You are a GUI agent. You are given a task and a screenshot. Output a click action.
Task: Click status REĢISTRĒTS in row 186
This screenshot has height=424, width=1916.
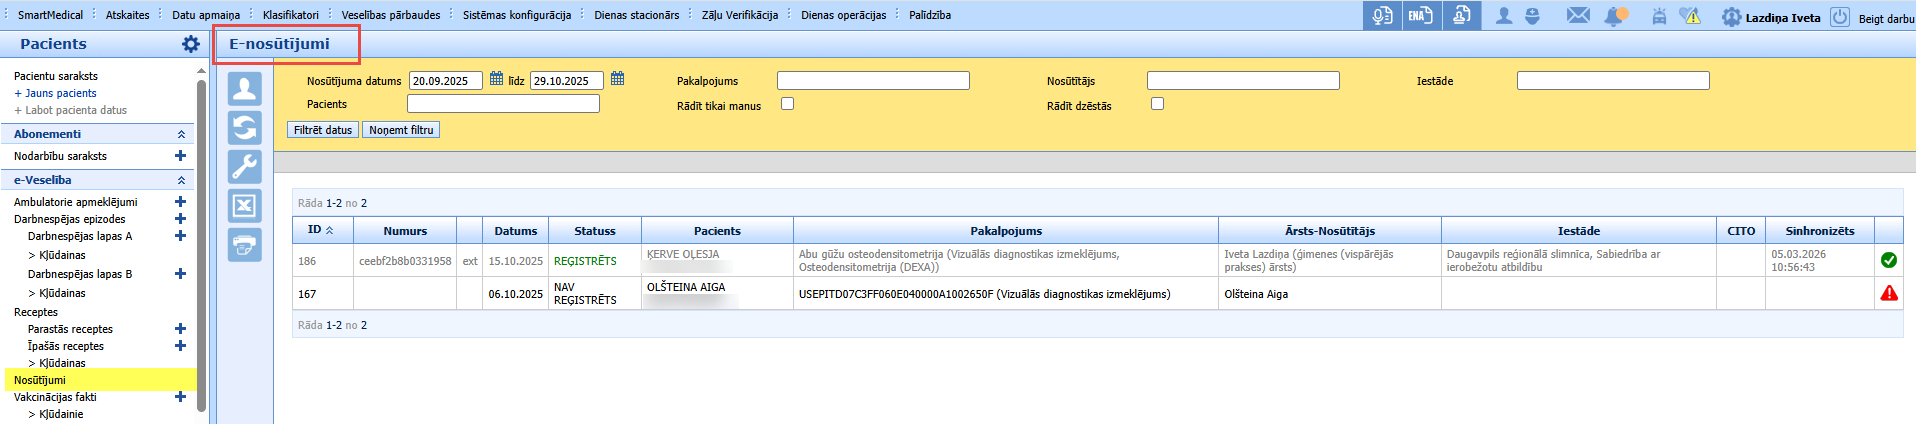point(585,261)
